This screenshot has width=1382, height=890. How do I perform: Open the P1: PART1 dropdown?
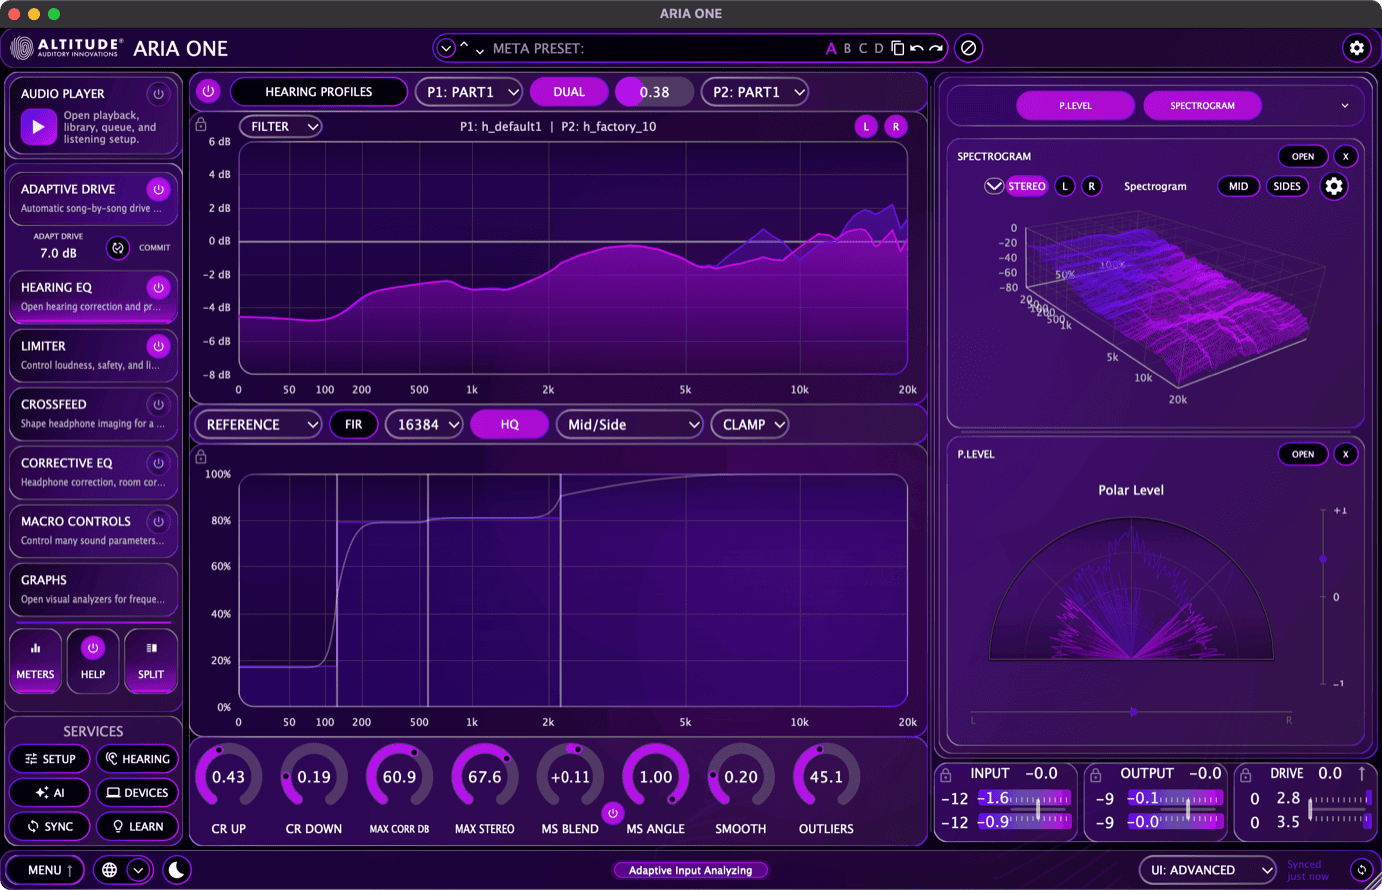coord(469,92)
